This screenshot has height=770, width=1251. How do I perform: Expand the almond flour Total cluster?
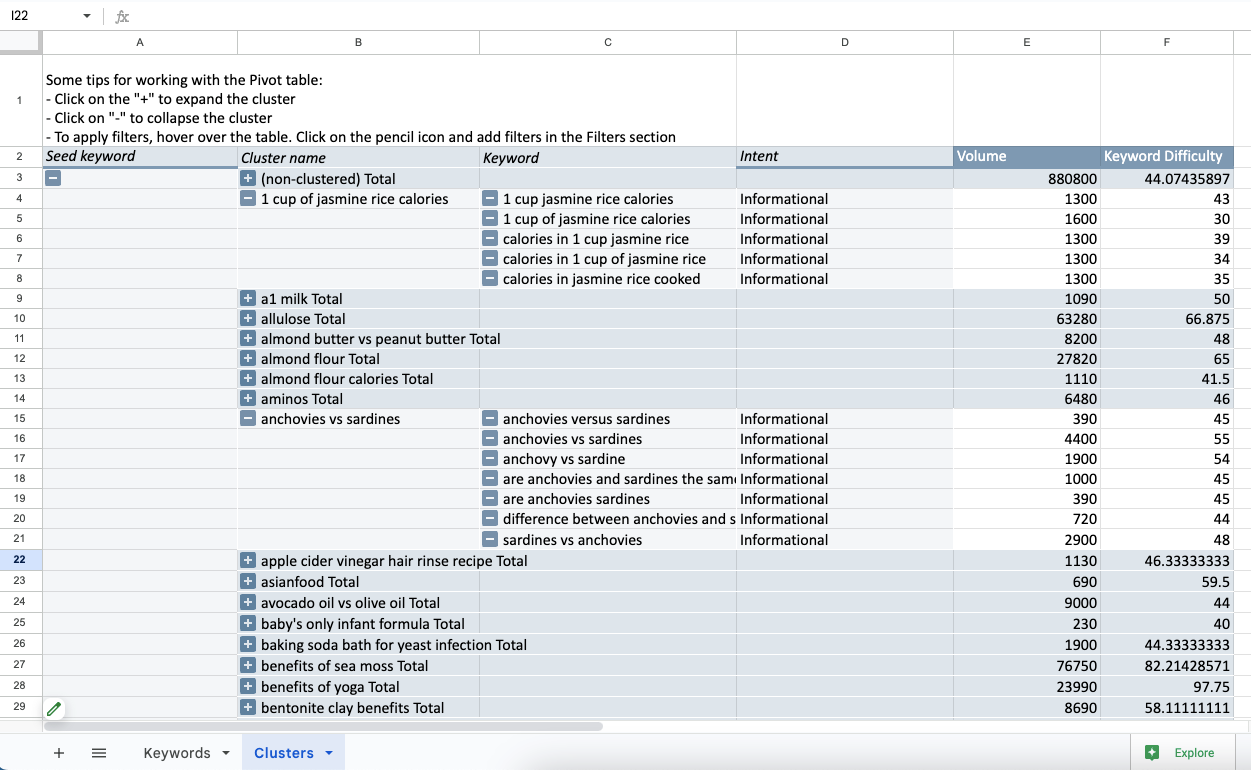[x=248, y=358]
